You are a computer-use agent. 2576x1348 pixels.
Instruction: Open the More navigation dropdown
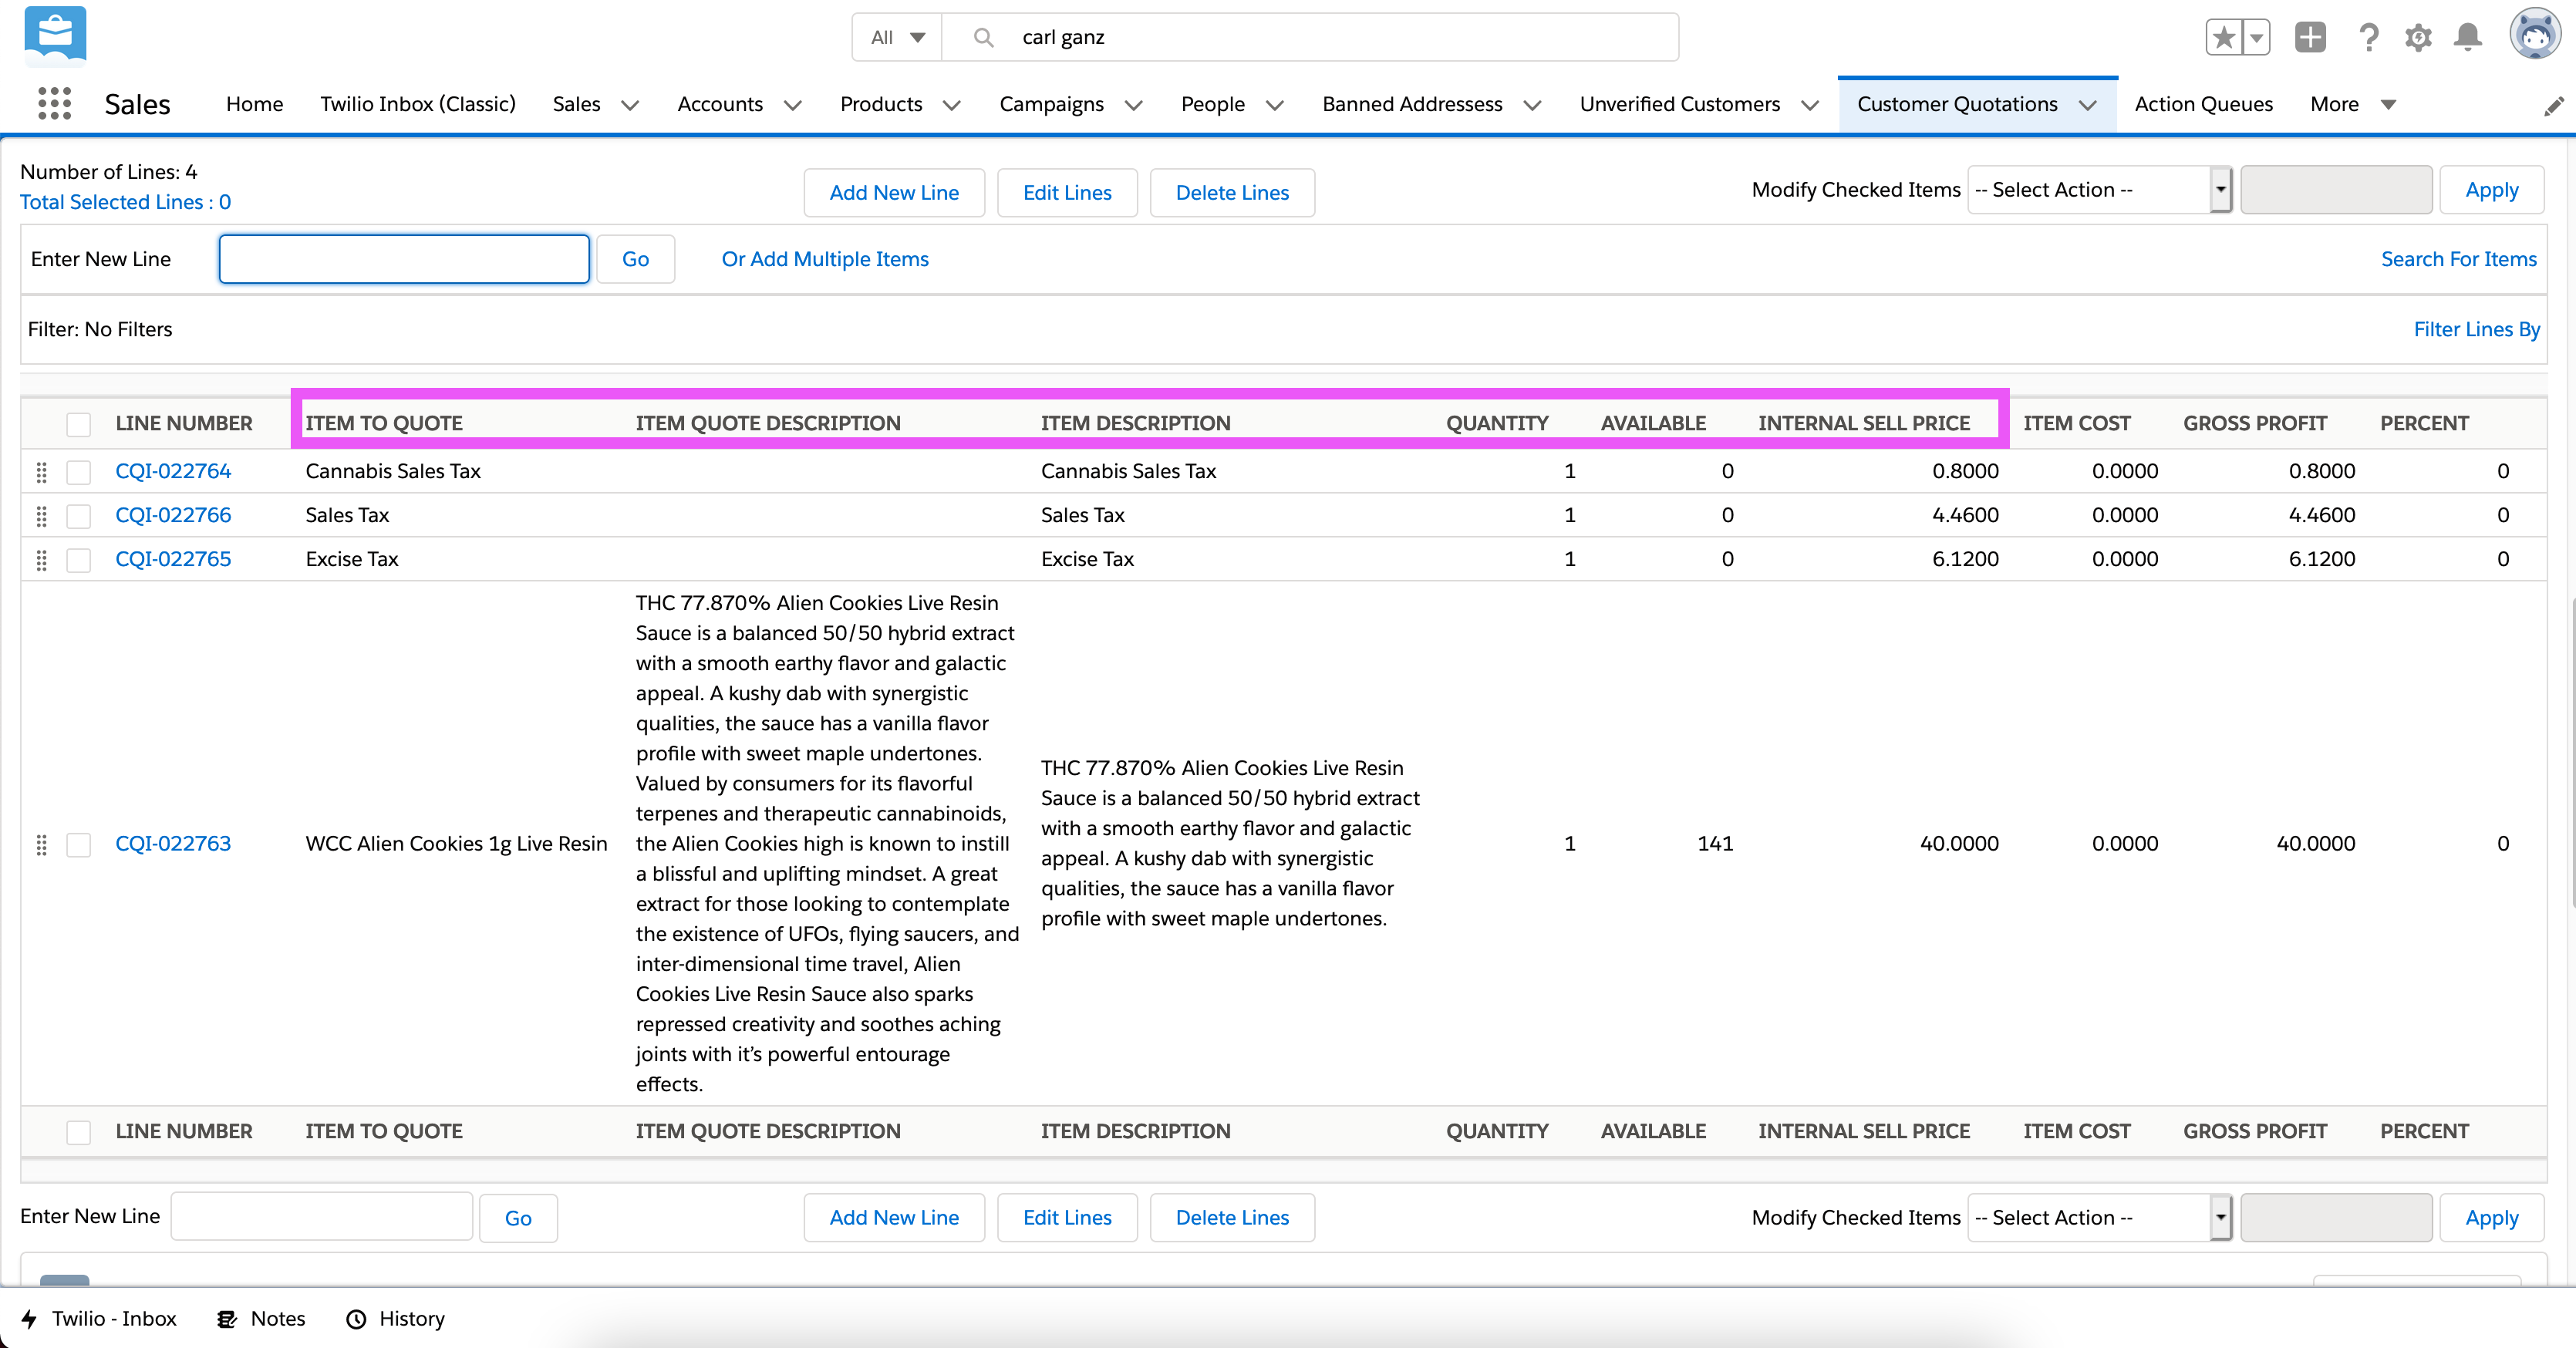[2353, 104]
